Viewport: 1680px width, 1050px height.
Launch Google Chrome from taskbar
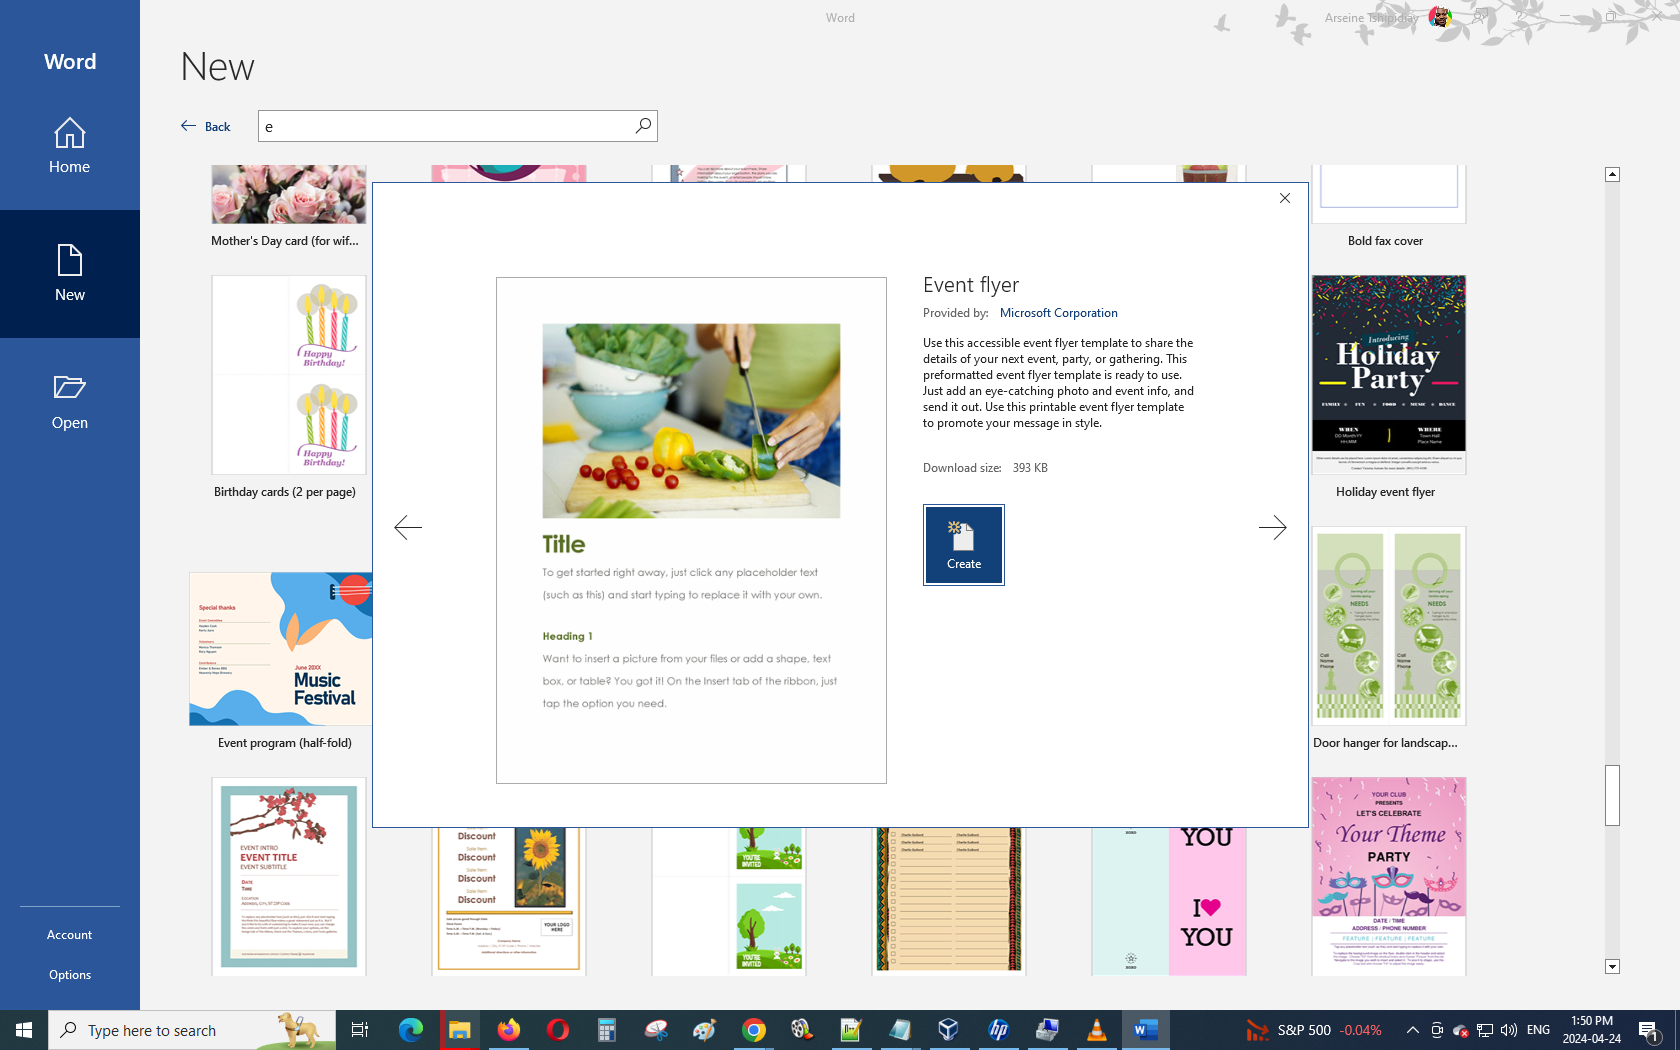point(754,1030)
